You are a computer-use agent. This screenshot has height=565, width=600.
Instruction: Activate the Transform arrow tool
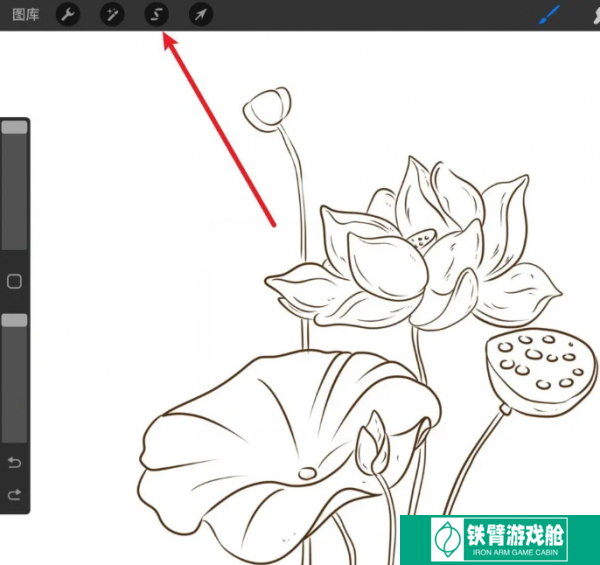[201, 15]
